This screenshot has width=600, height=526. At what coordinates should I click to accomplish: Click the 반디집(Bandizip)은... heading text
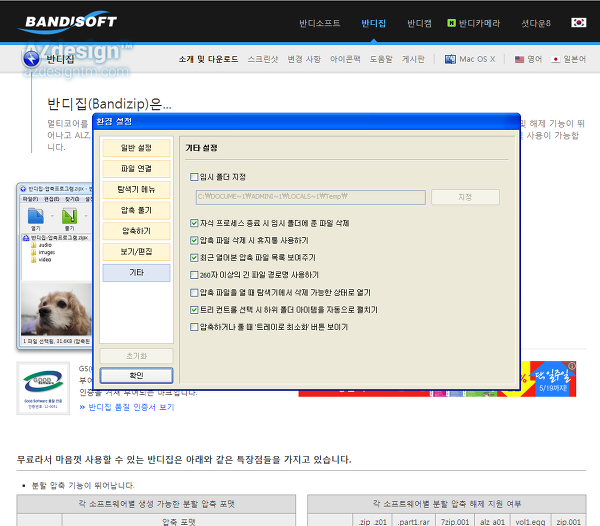[x=109, y=104]
